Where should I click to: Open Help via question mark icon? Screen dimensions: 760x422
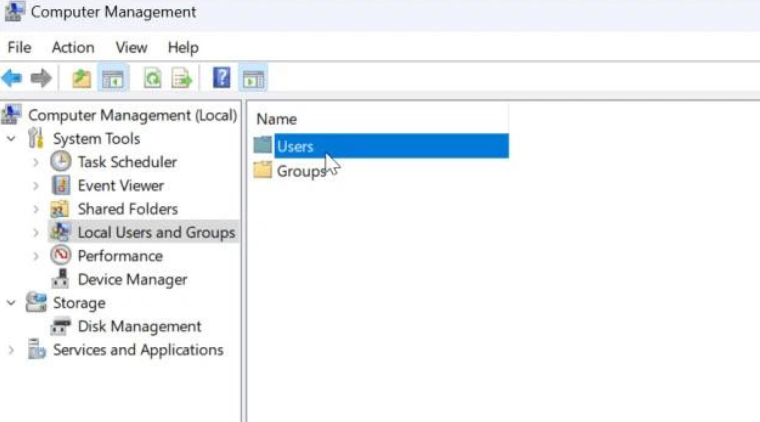pyautogui.click(x=222, y=78)
